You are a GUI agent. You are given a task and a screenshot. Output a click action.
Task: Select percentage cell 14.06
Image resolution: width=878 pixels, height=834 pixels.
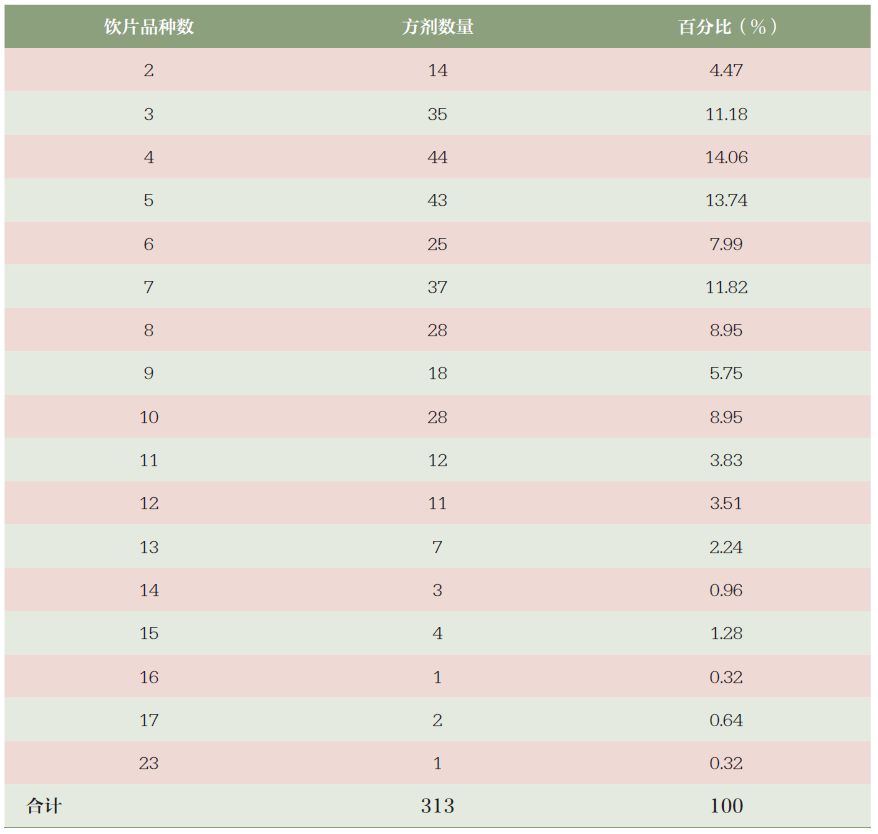pyautogui.click(x=727, y=157)
